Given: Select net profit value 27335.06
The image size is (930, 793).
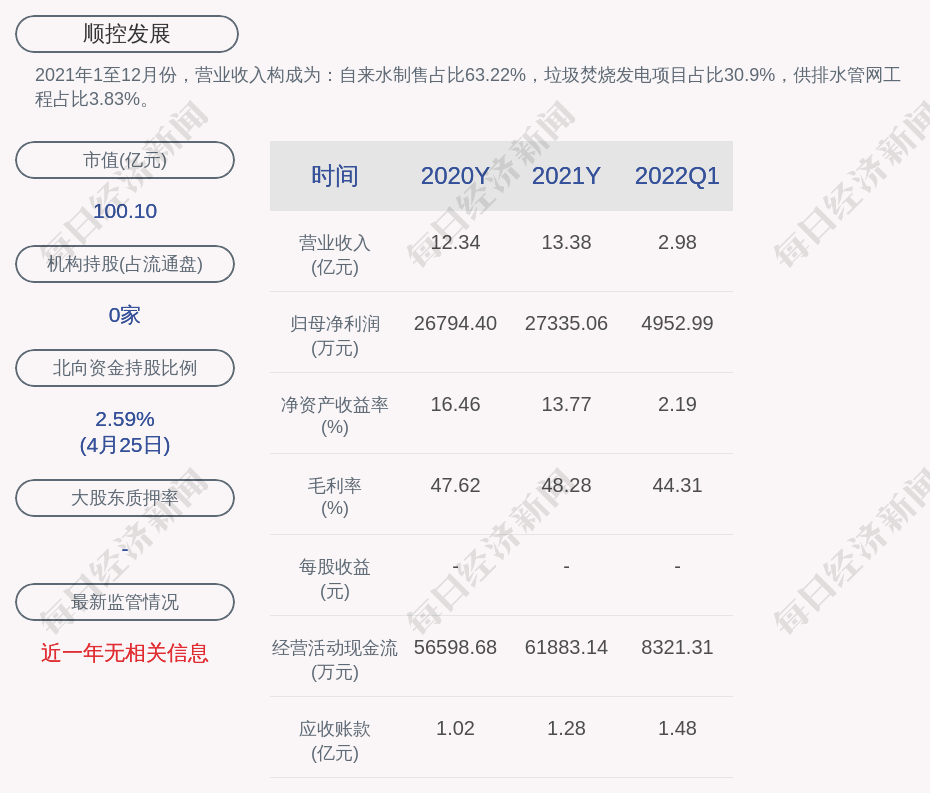Looking at the screenshot, I should [566, 323].
